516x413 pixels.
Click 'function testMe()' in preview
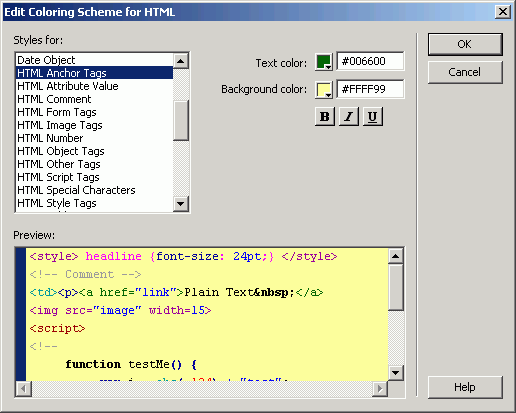[x=124, y=364]
